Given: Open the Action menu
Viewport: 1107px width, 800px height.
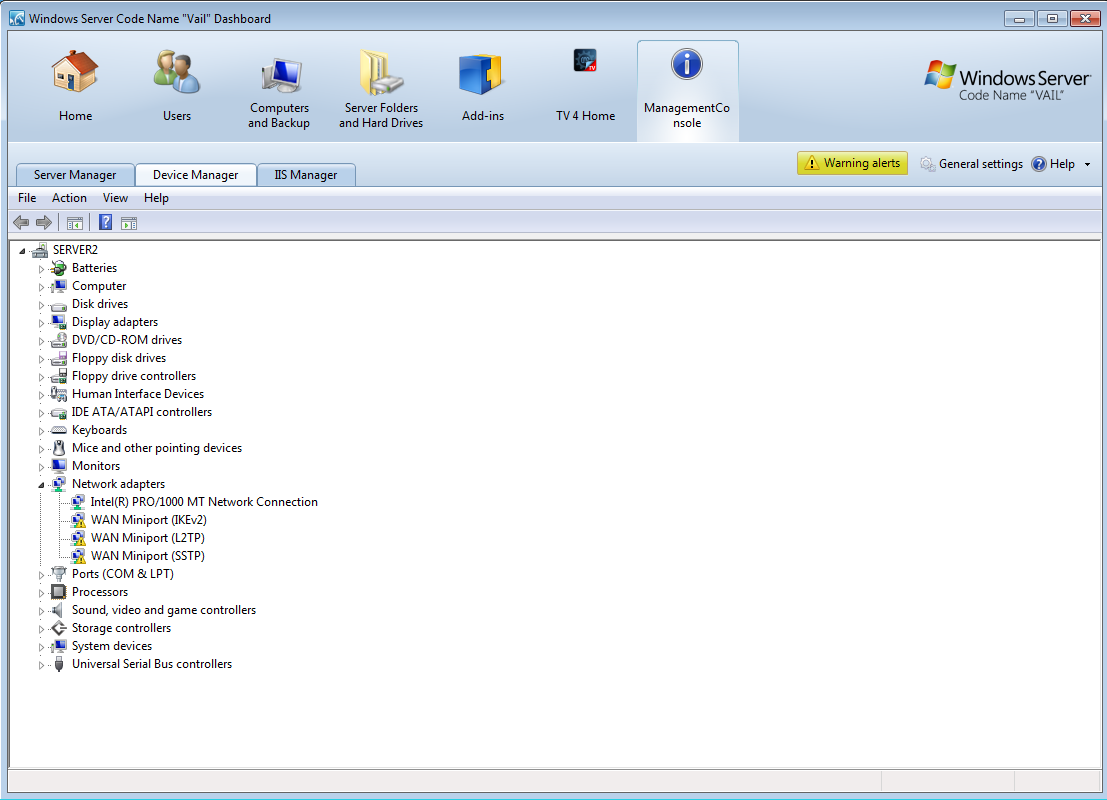Looking at the screenshot, I should 69,198.
